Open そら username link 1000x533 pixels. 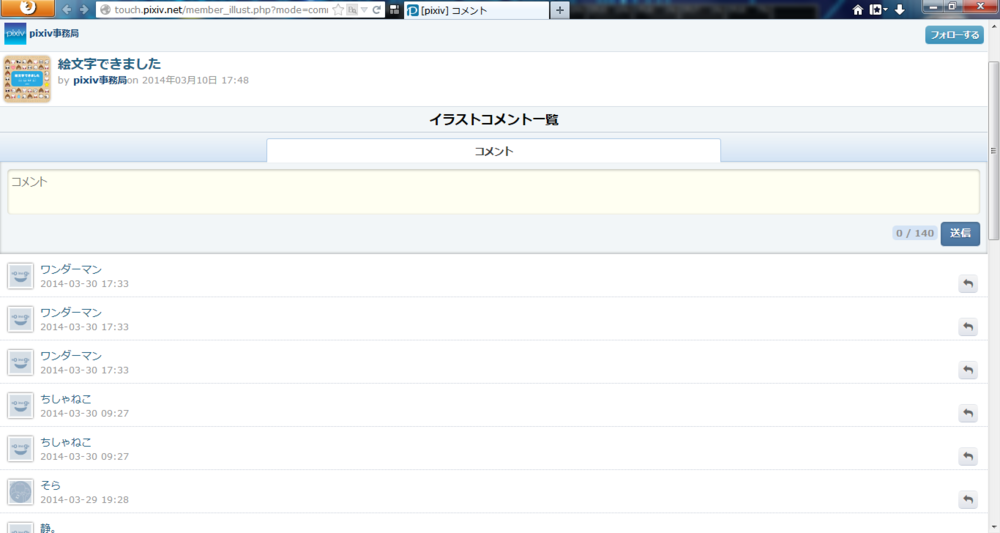coord(50,485)
